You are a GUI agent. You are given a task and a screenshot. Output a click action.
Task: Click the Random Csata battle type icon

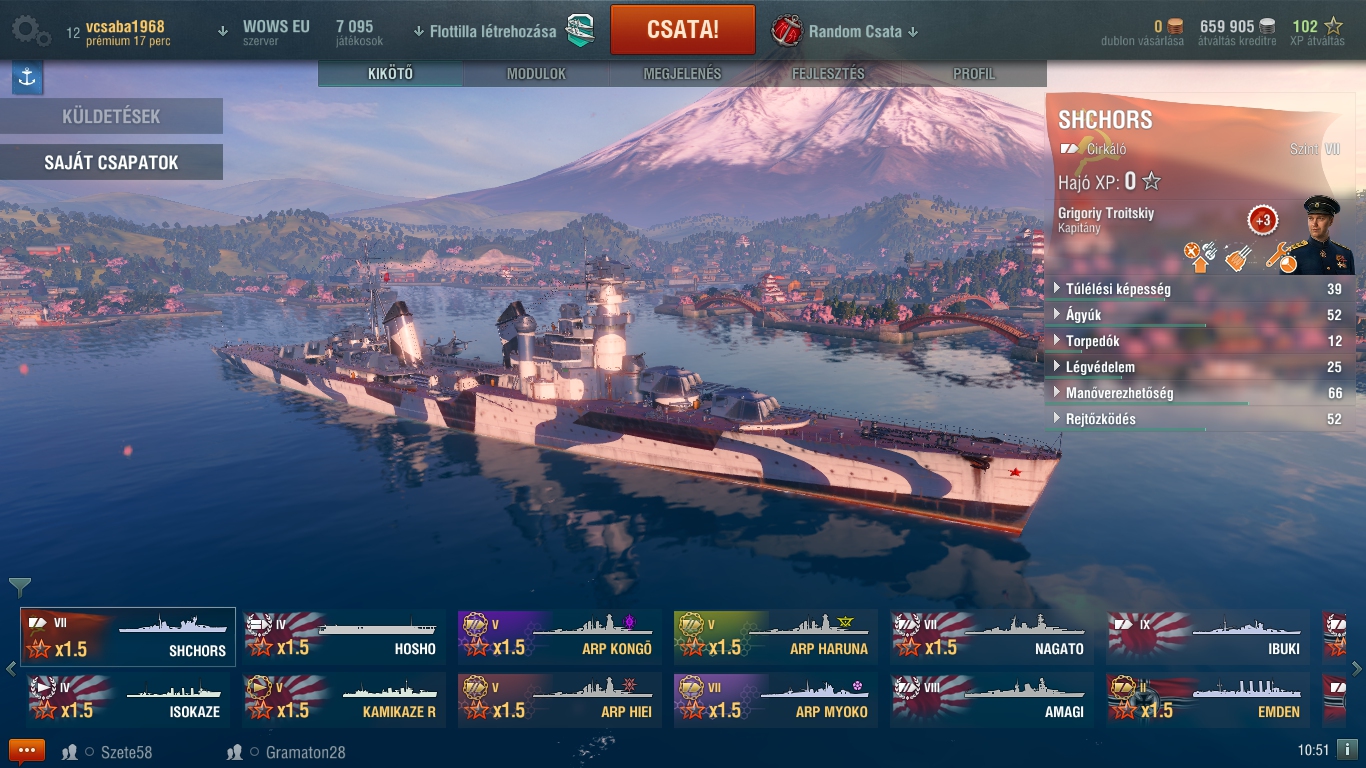(787, 30)
